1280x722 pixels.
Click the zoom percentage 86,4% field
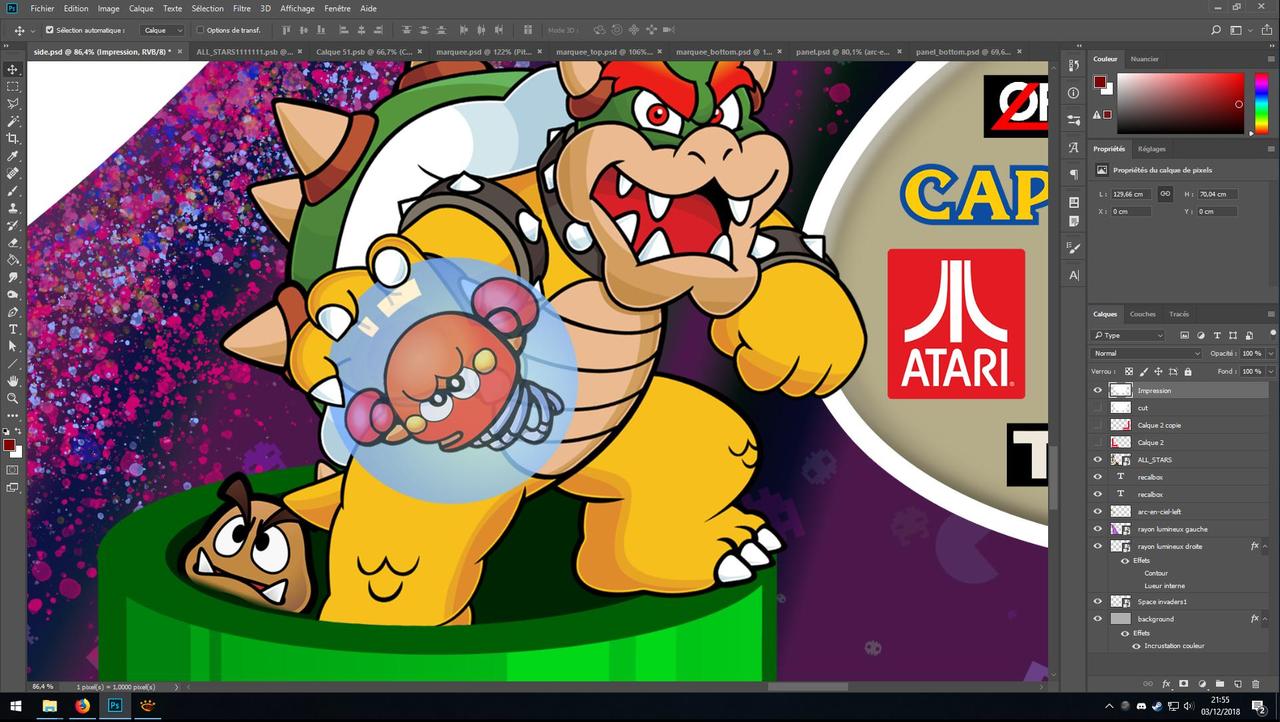click(x=43, y=687)
